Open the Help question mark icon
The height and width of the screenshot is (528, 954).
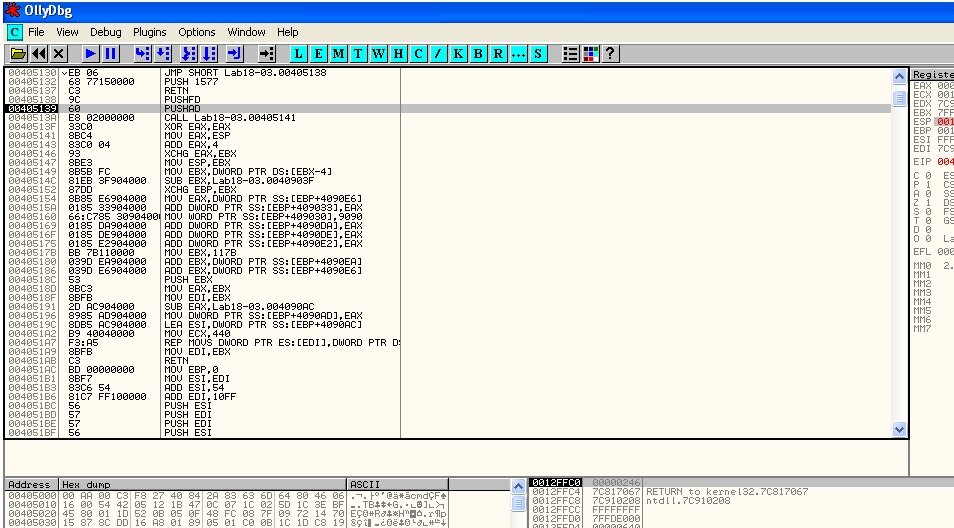coord(610,53)
